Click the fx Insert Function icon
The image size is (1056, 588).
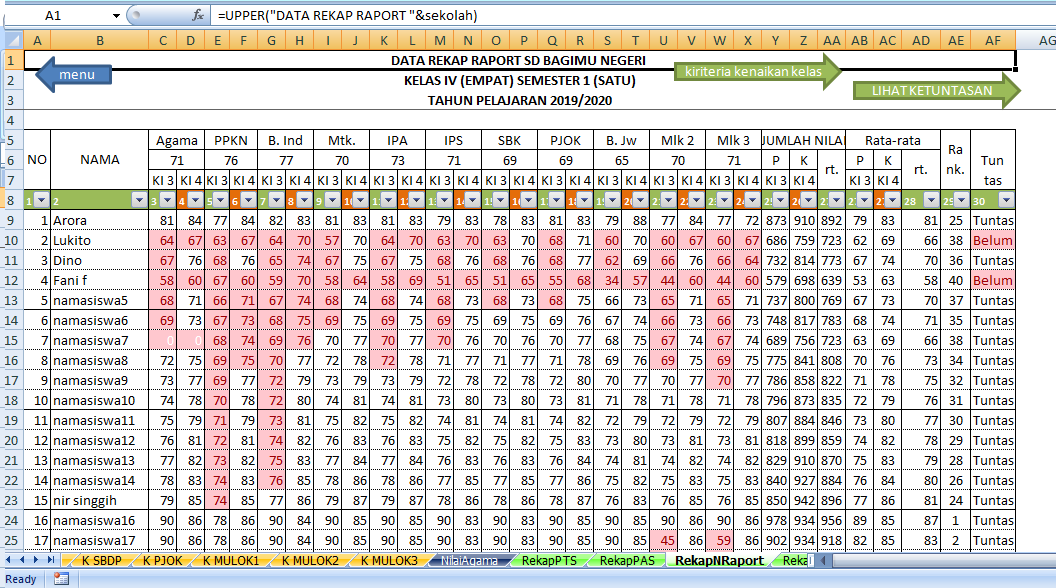coord(197,15)
